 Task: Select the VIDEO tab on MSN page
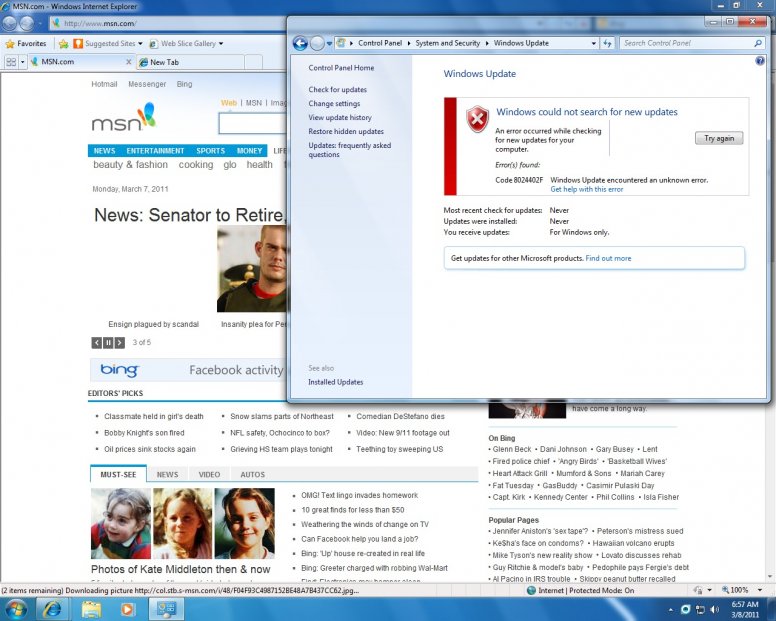(209, 474)
